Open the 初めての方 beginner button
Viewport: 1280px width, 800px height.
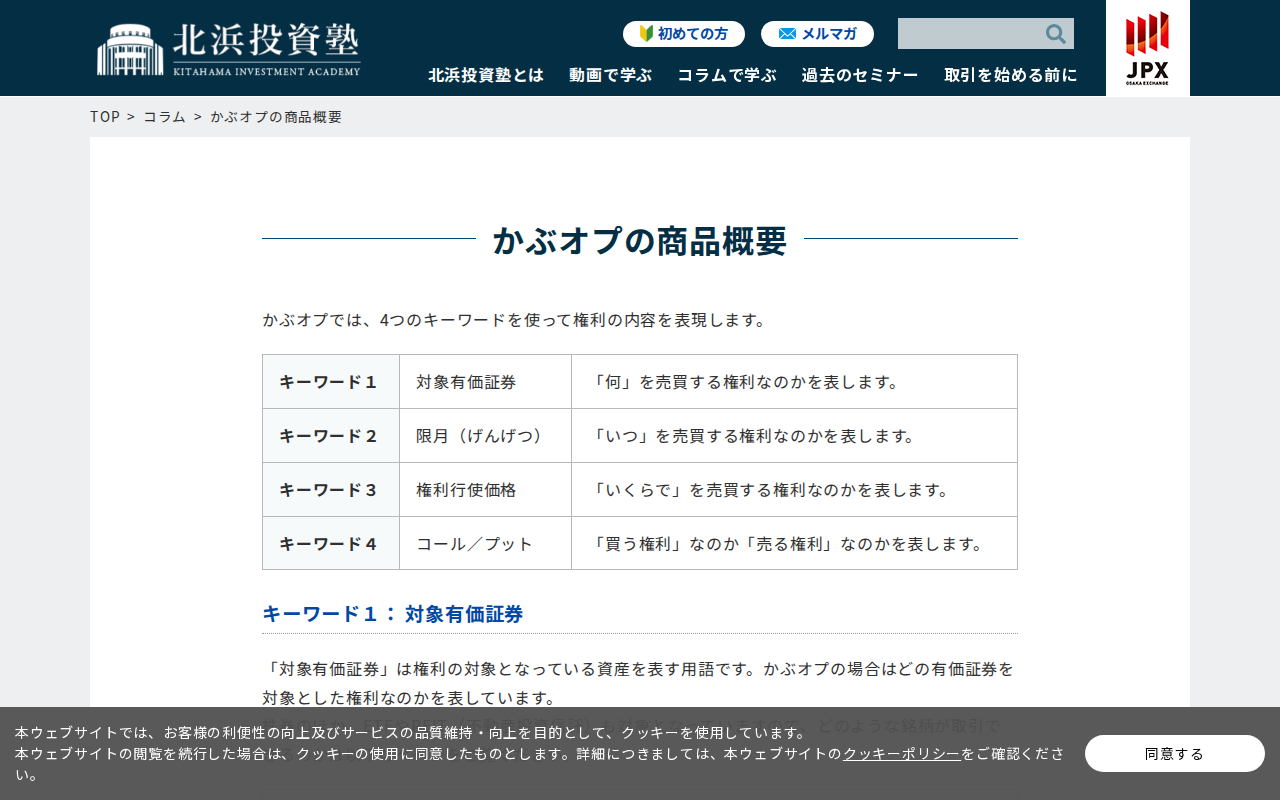[x=684, y=34]
